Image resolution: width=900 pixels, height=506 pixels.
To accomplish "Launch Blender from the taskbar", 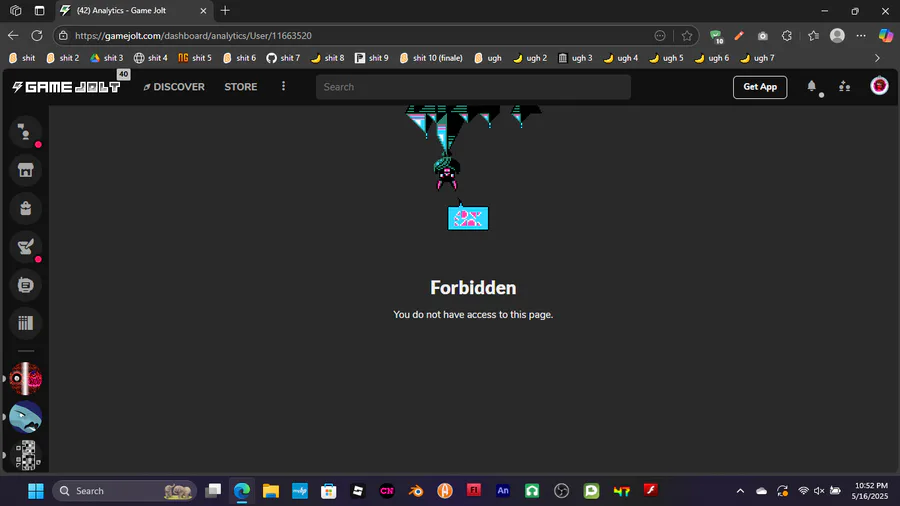I will pos(416,491).
